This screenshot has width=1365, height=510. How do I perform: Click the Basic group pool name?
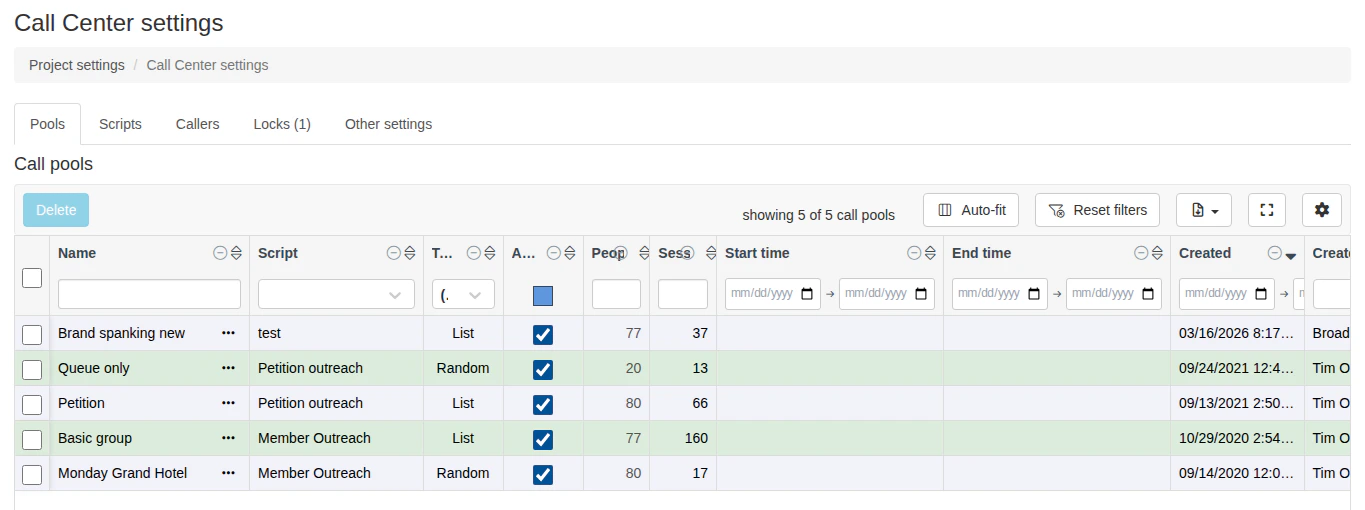pyautogui.click(x=95, y=438)
